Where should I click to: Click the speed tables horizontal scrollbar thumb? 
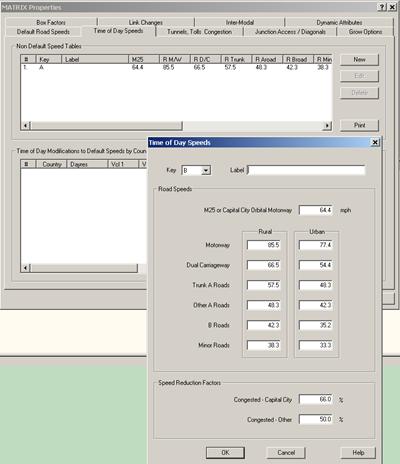(106, 126)
